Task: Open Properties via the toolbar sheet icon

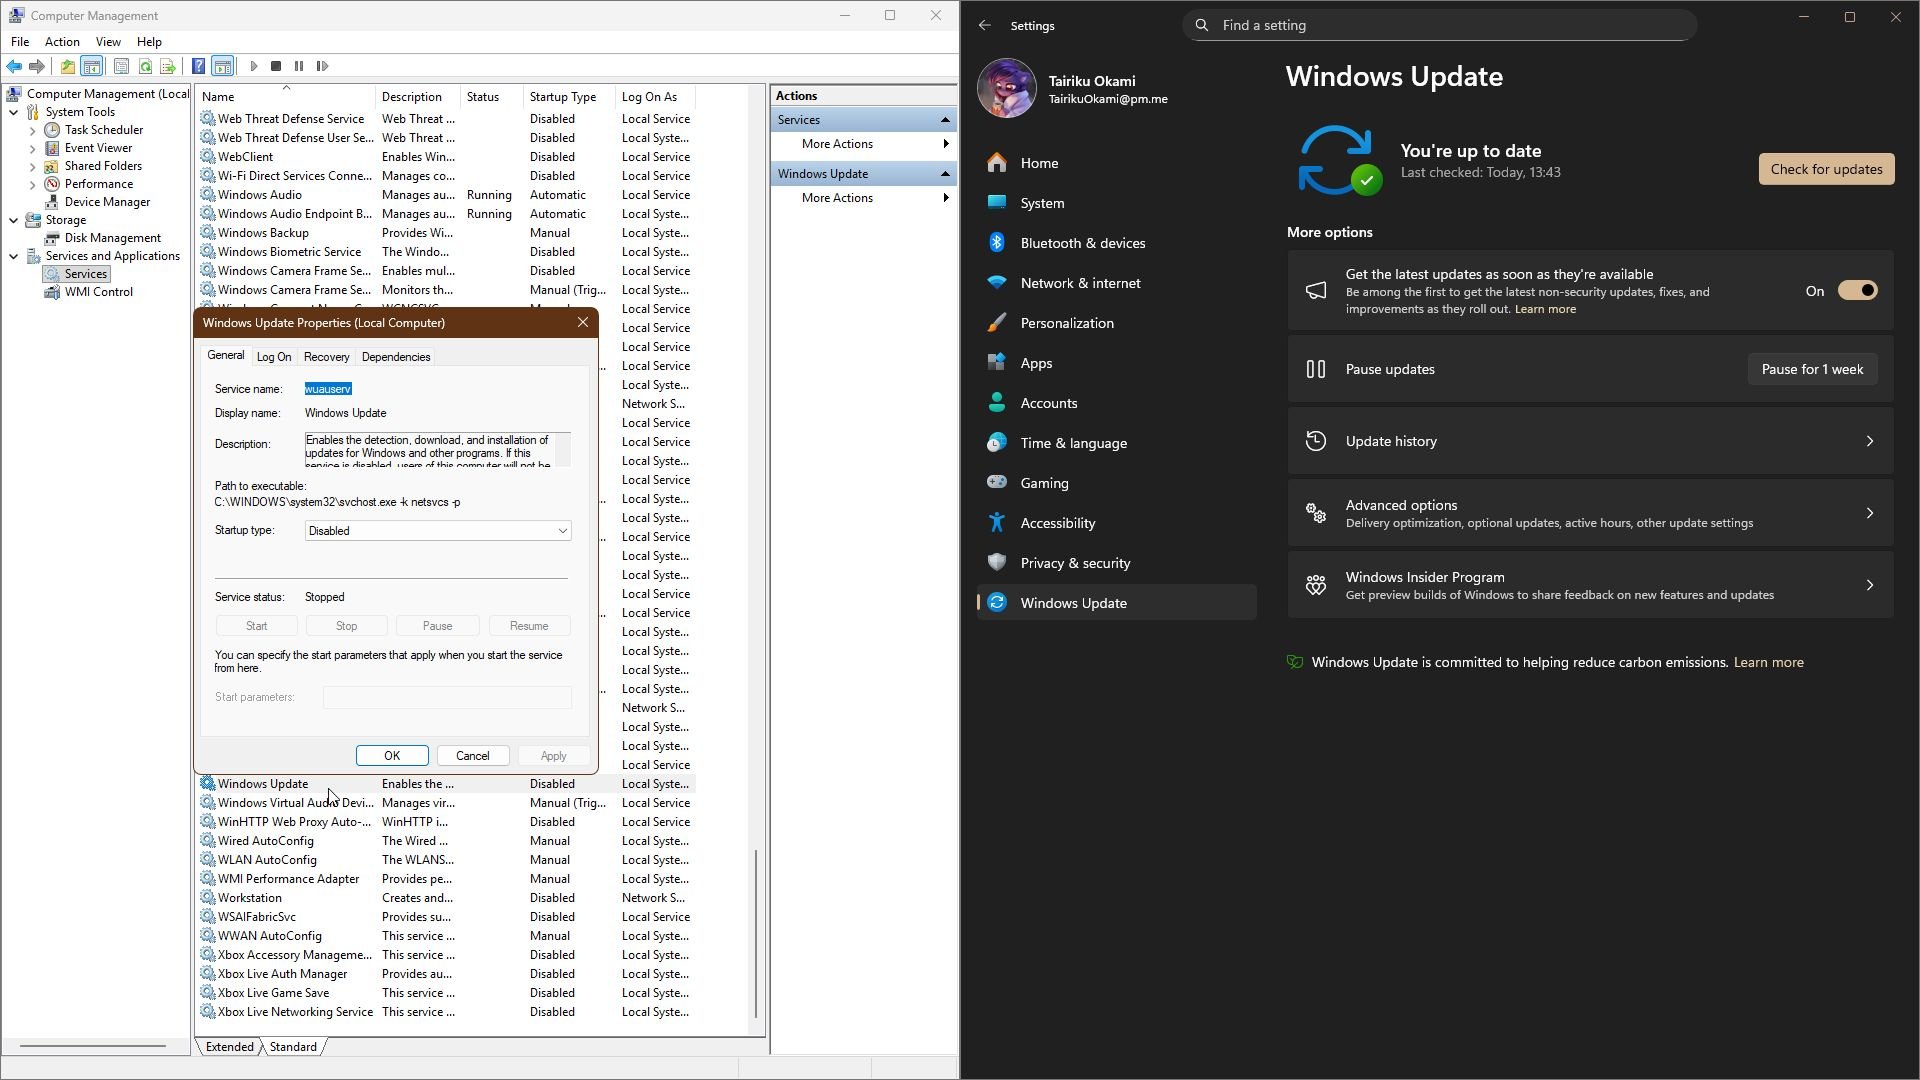Action: 121,66
